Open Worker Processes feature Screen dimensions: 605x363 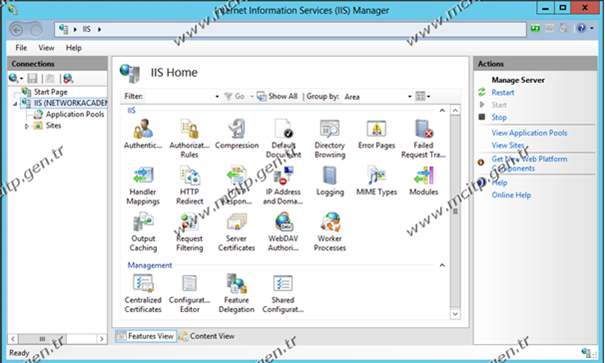tap(330, 231)
